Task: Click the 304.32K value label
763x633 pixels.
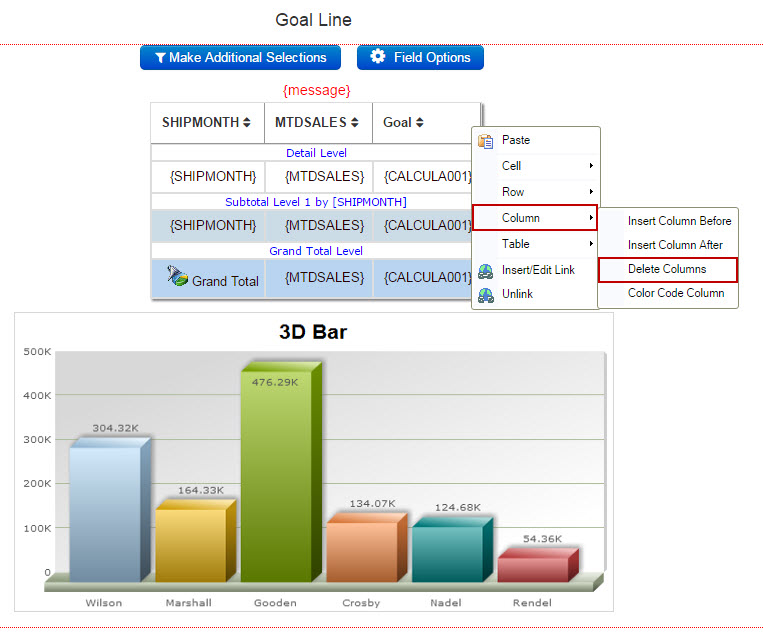Action: click(x=115, y=428)
